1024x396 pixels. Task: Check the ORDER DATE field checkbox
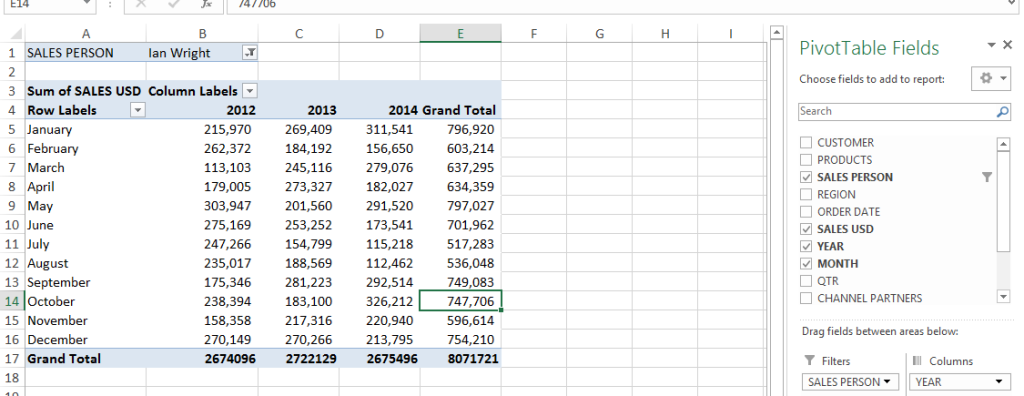click(806, 212)
